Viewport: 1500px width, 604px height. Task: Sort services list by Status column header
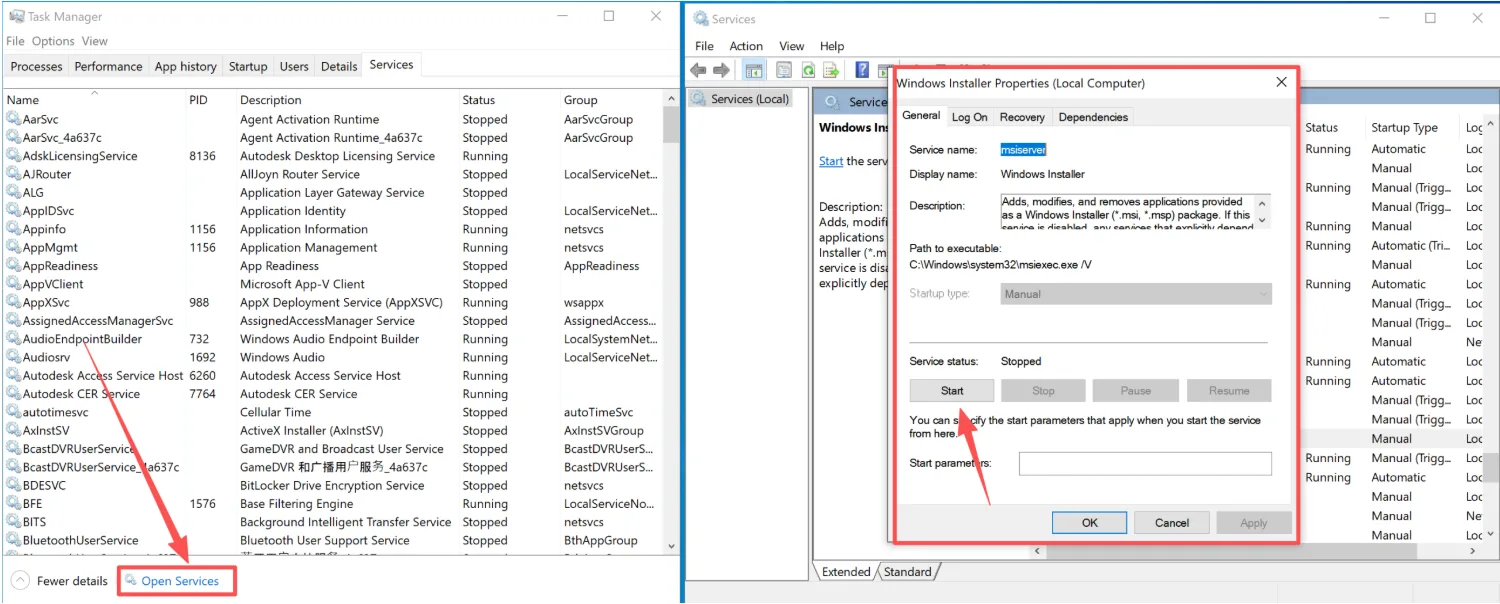(479, 100)
